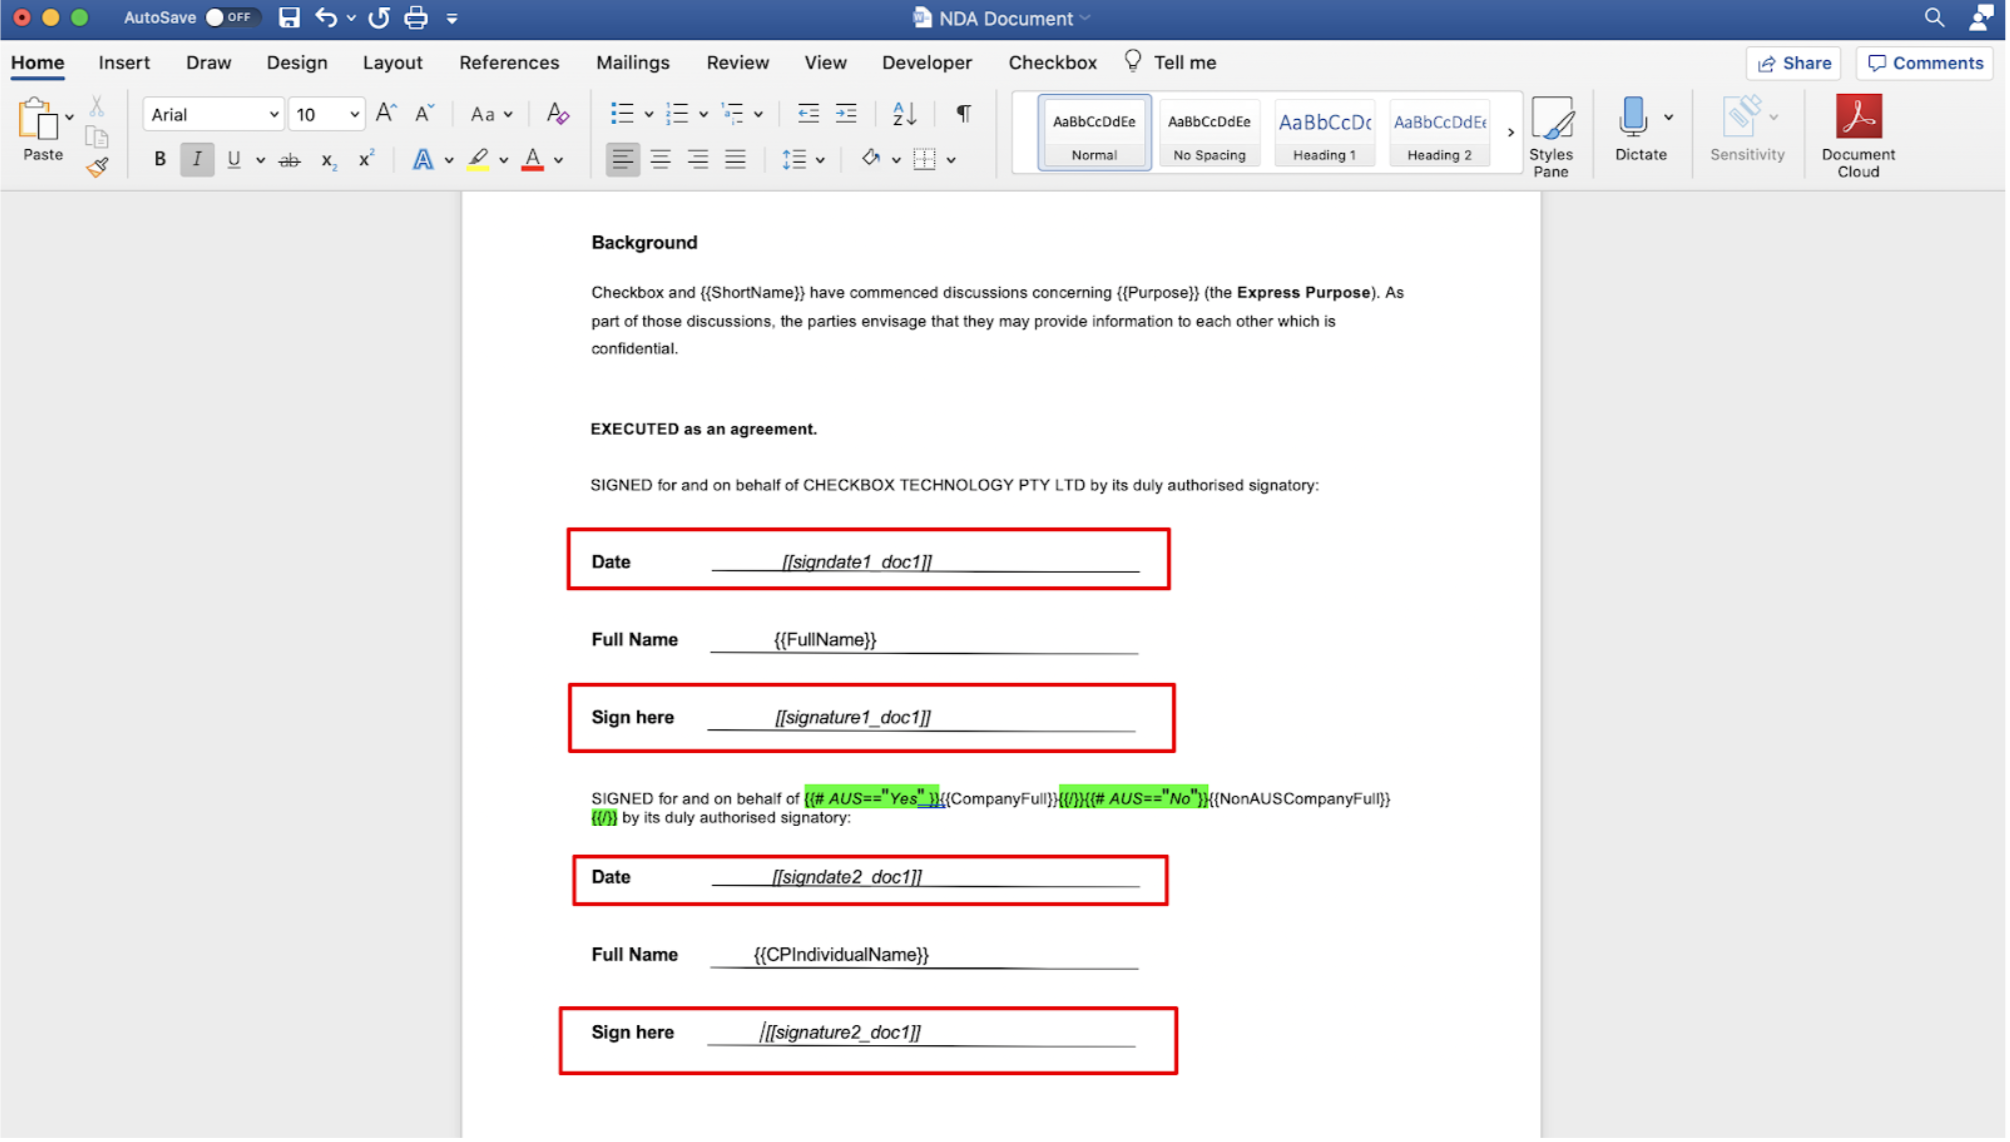Expand the bullet list options arrow
2010x1142 pixels.
click(649, 115)
